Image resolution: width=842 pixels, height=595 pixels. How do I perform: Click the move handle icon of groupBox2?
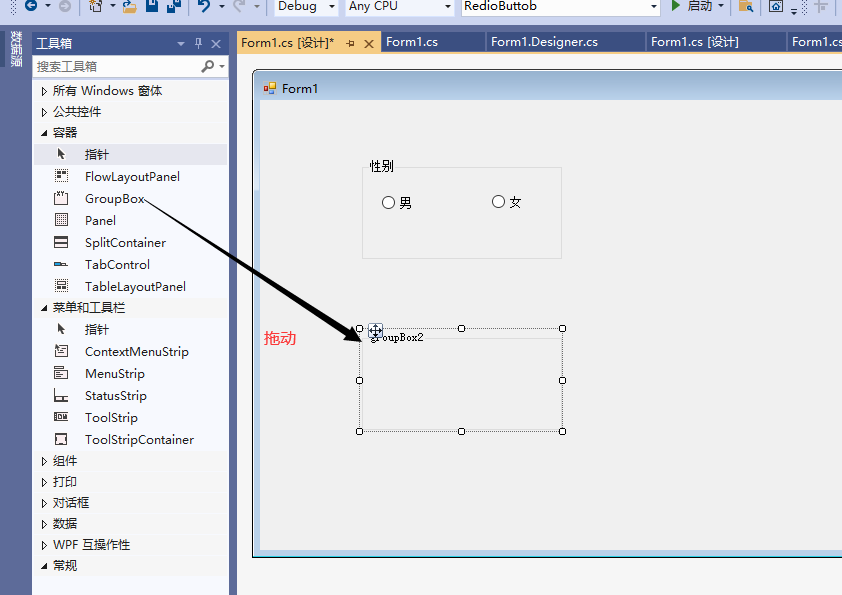tap(375, 330)
